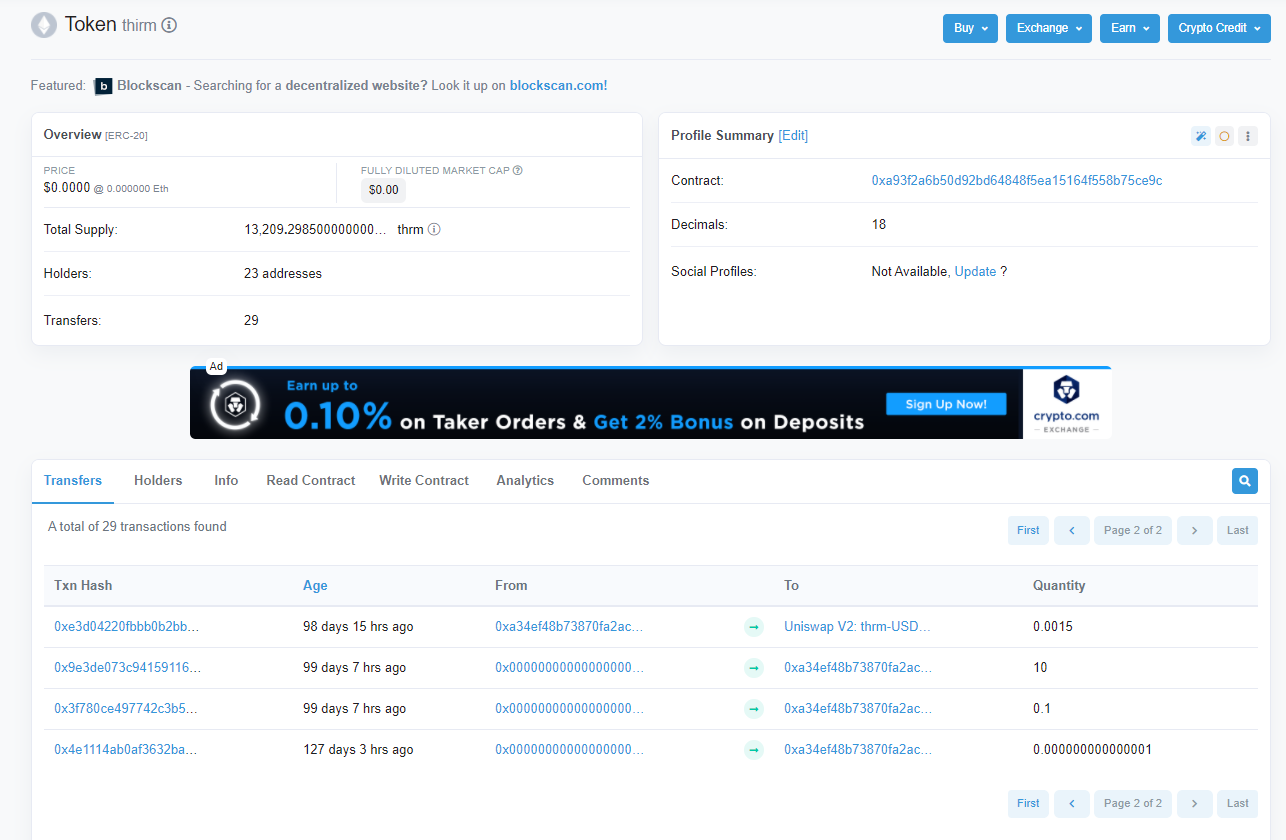Open transaction hash 0xe3d04220fbbb0b2bb...
The image size is (1286, 840).
click(x=127, y=627)
